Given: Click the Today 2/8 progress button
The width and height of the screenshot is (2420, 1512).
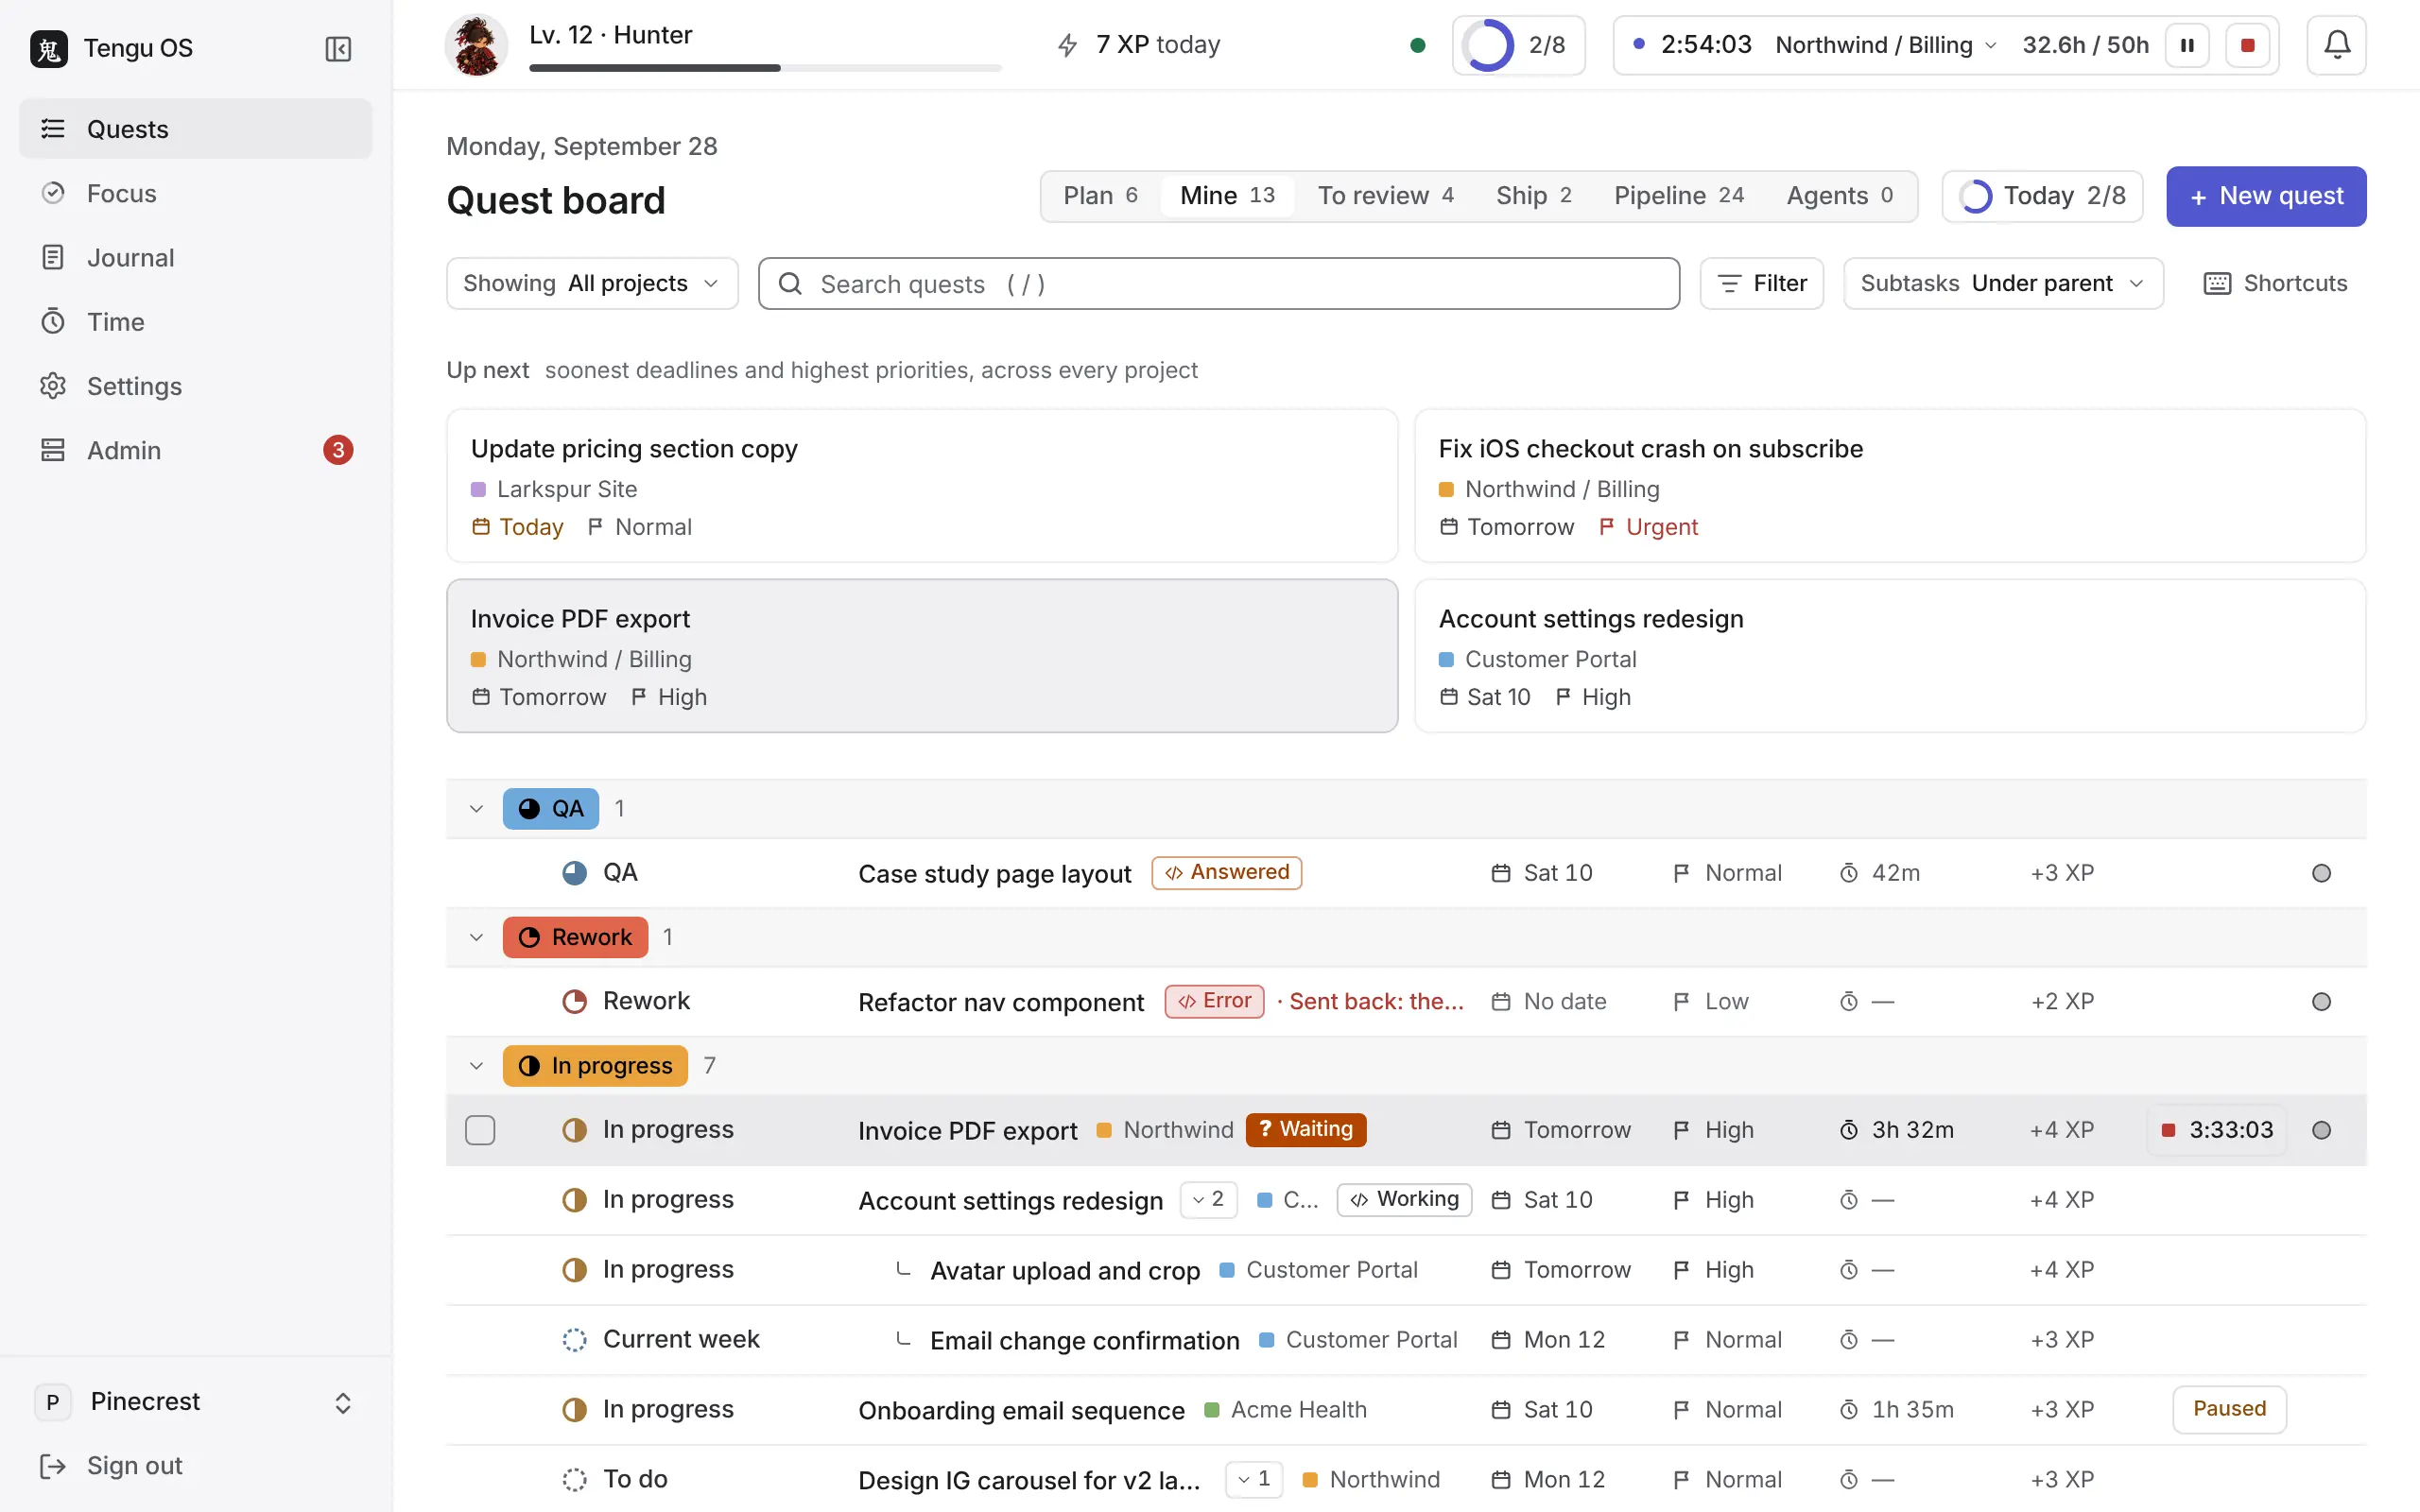Looking at the screenshot, I should point(2042,196).
